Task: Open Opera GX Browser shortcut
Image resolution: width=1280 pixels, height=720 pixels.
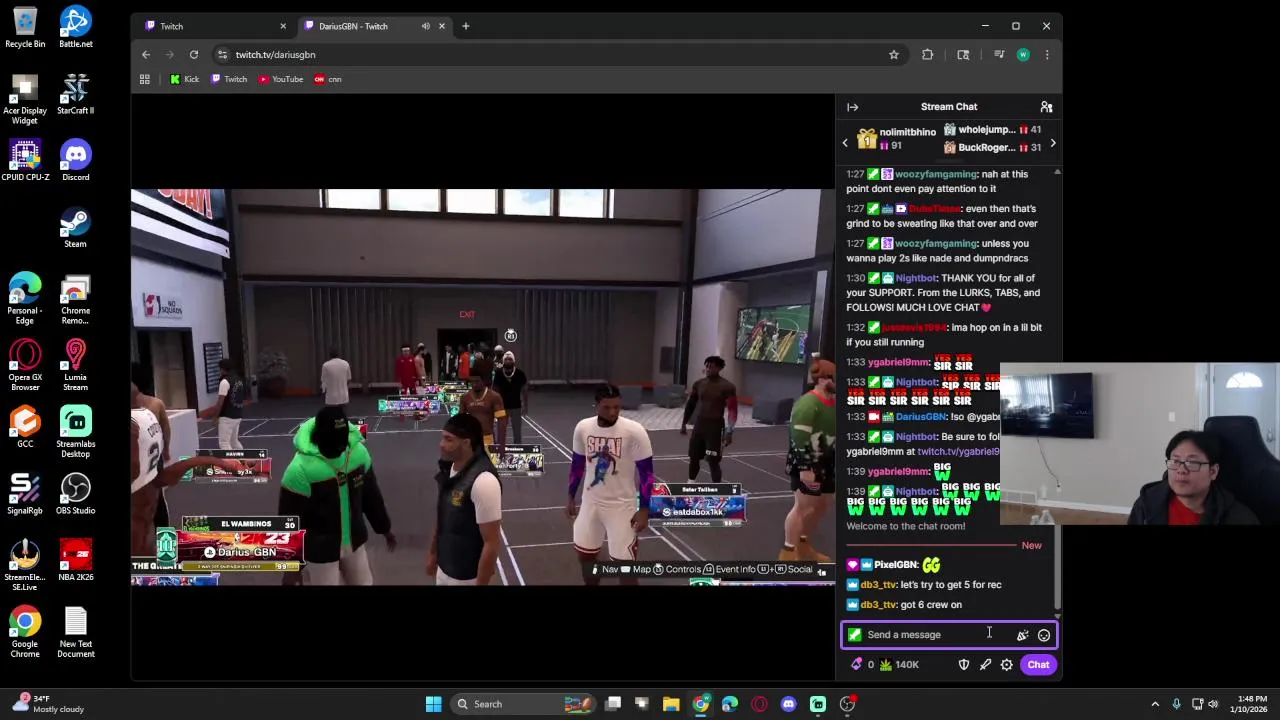Action: click(x=25, y=365)
